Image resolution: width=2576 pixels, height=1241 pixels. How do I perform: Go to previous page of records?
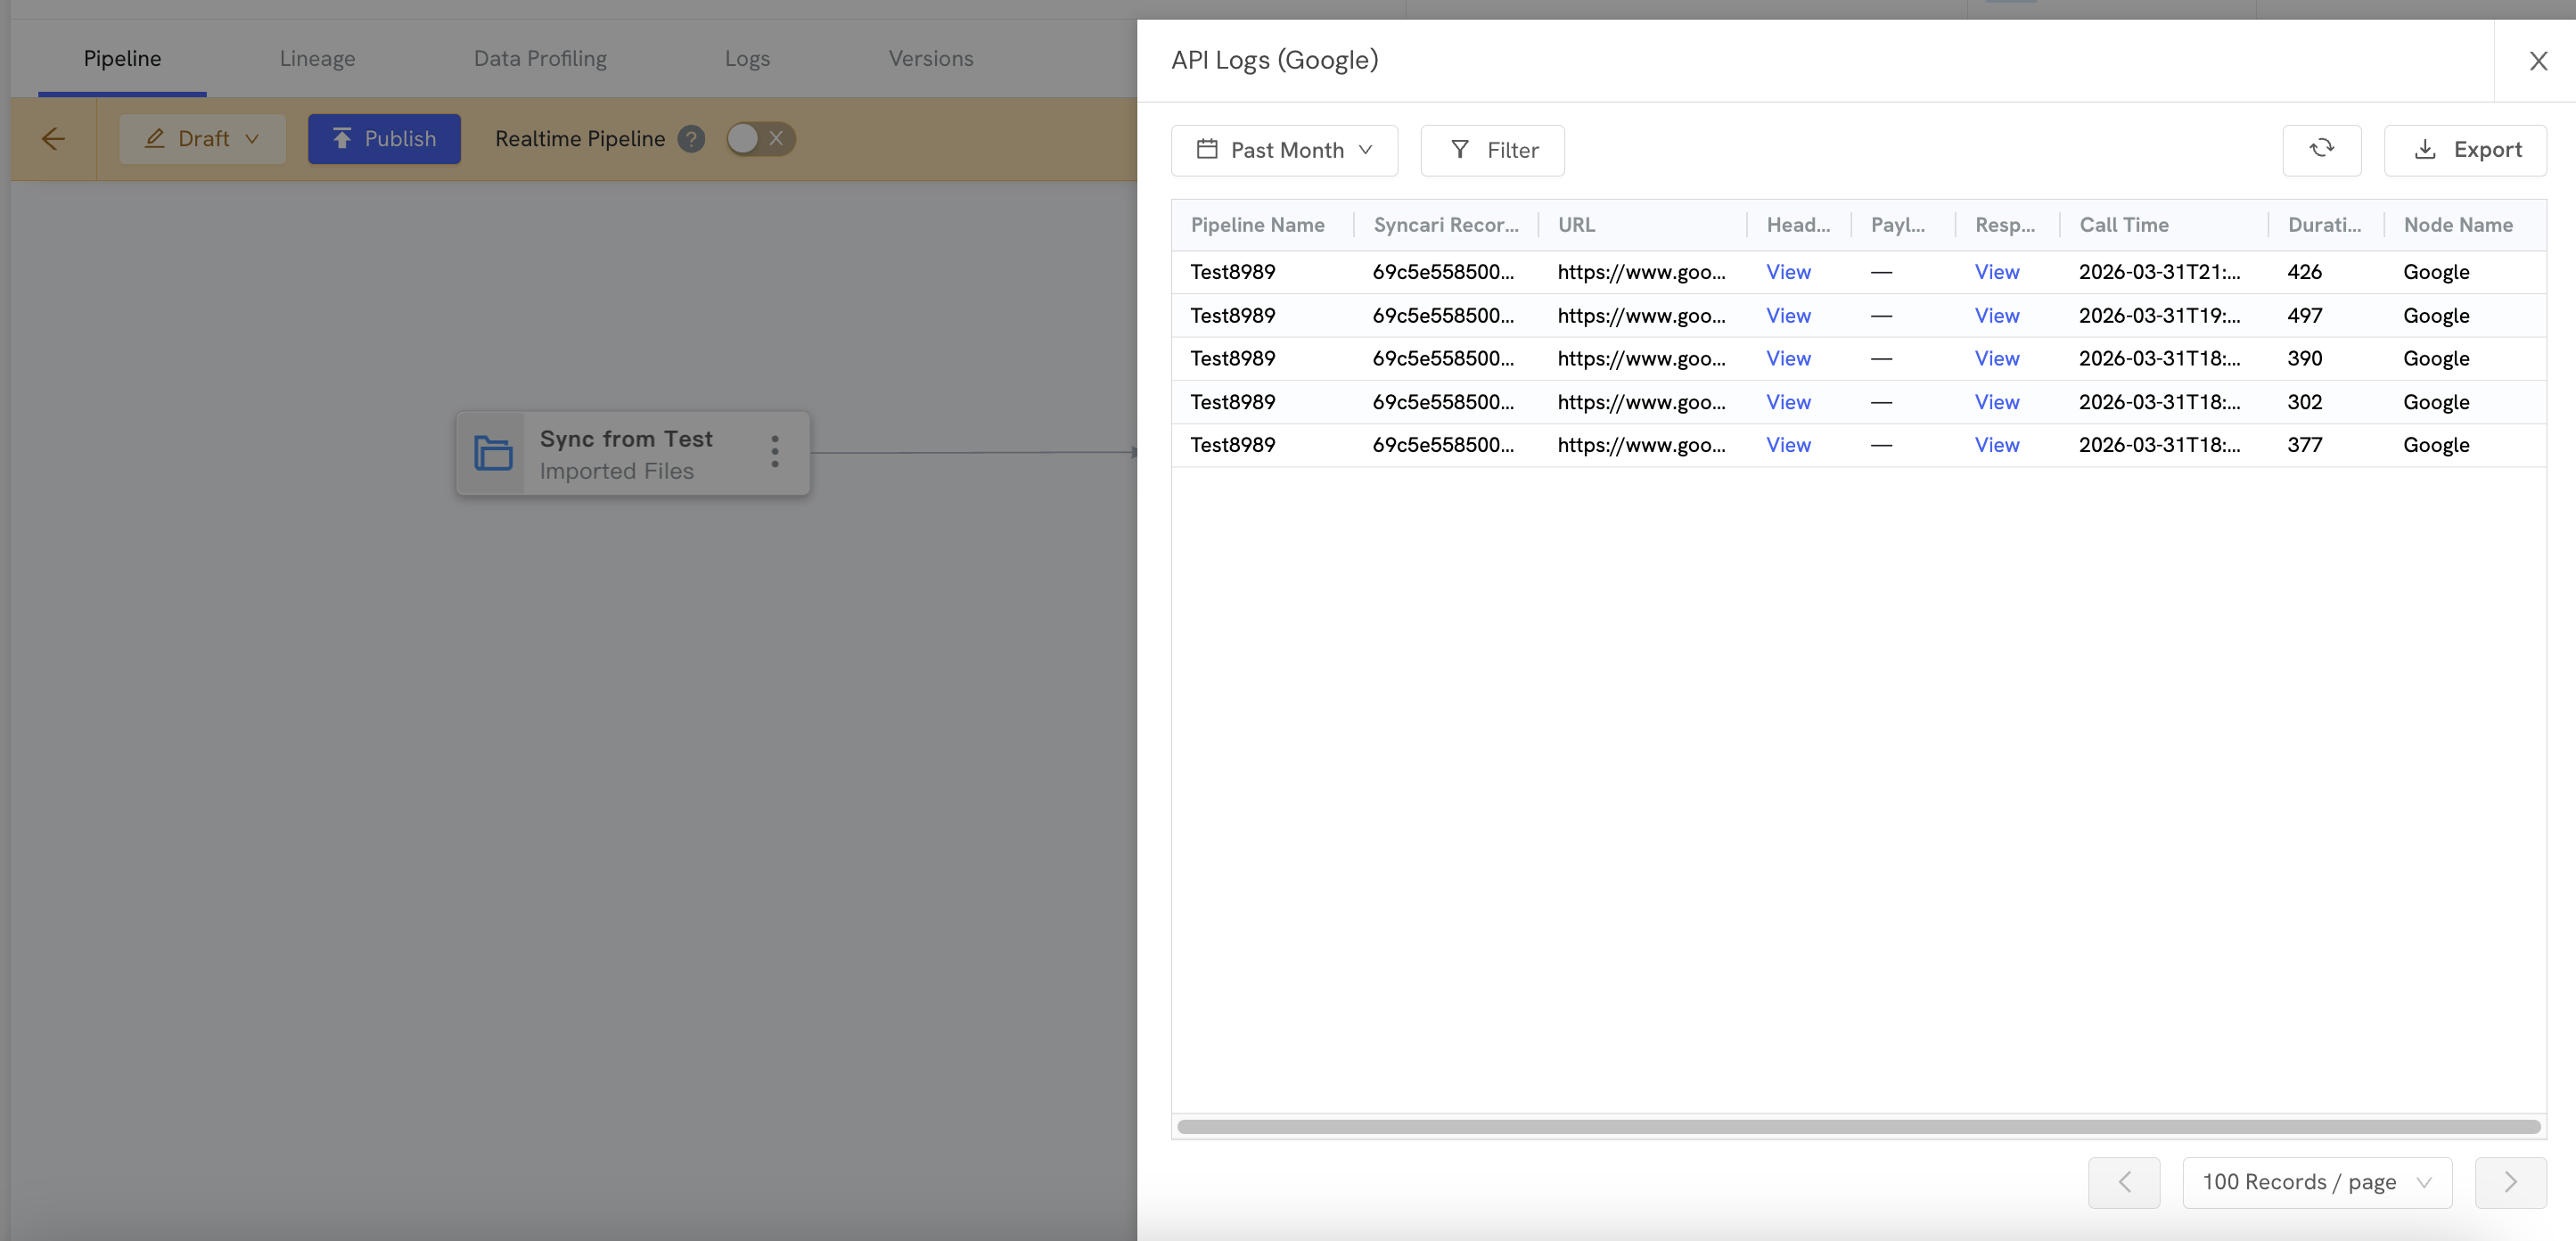2124,1182
